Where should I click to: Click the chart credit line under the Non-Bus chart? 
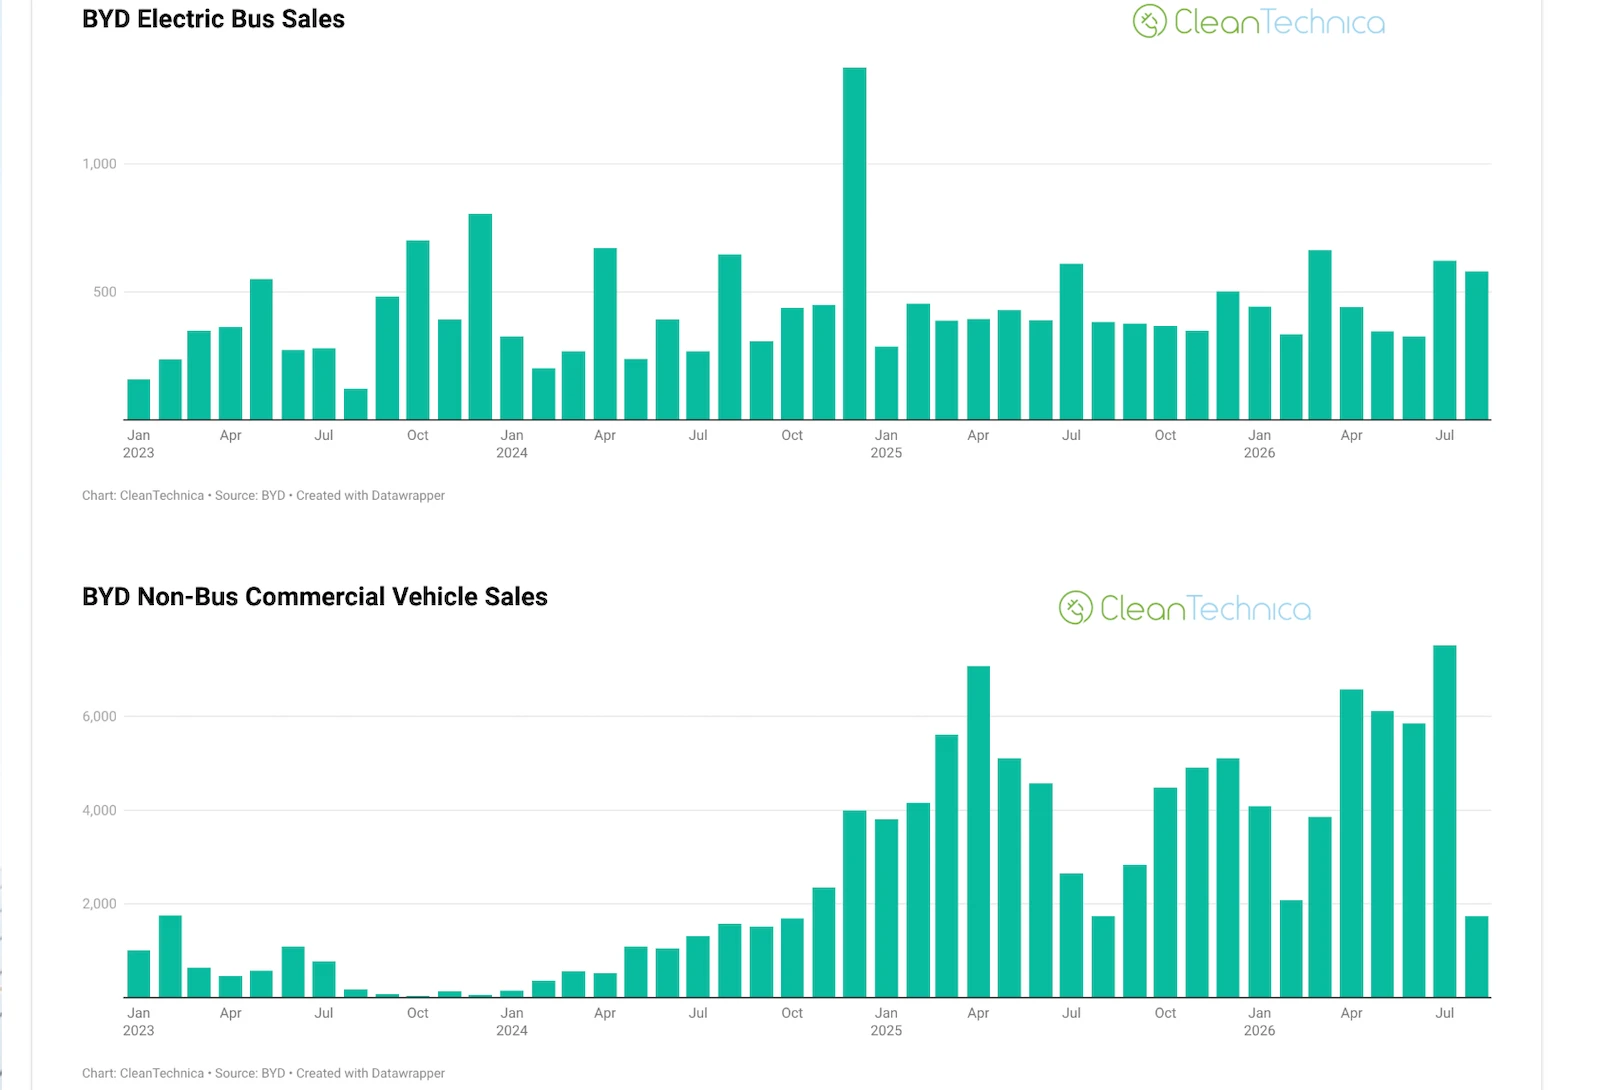pyautogui.click(x=263, y=1074)
